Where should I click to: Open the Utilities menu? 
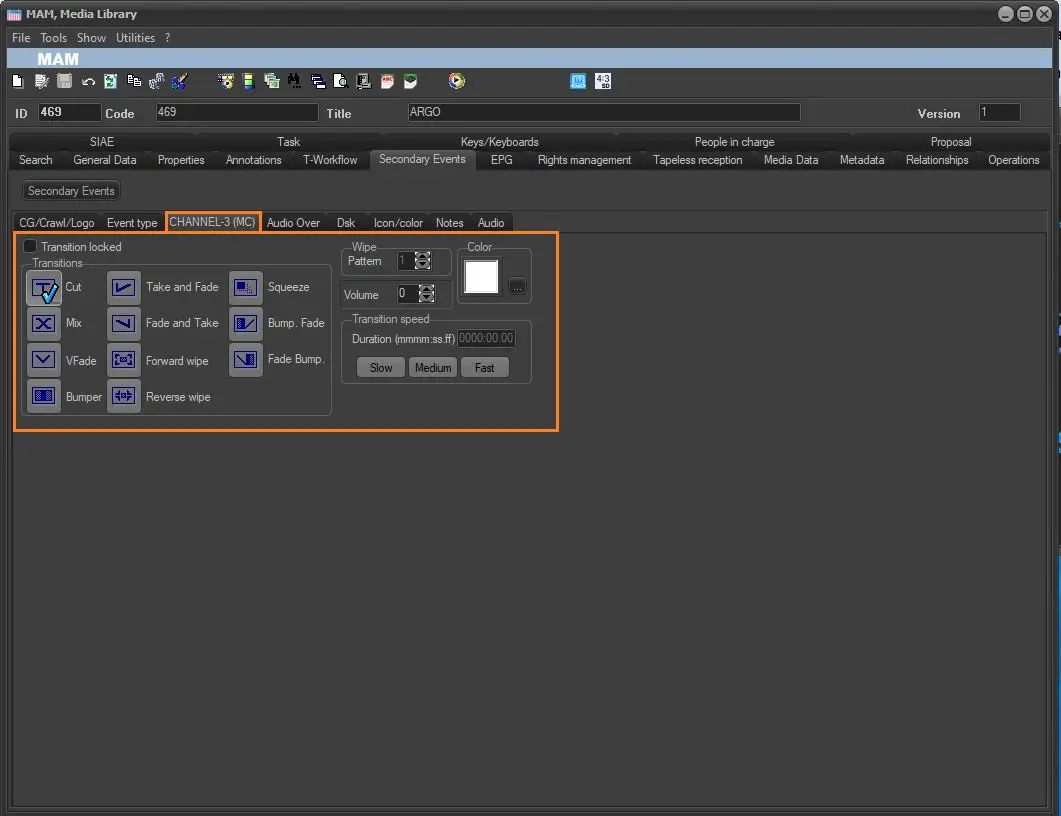[x=135, y=38]
